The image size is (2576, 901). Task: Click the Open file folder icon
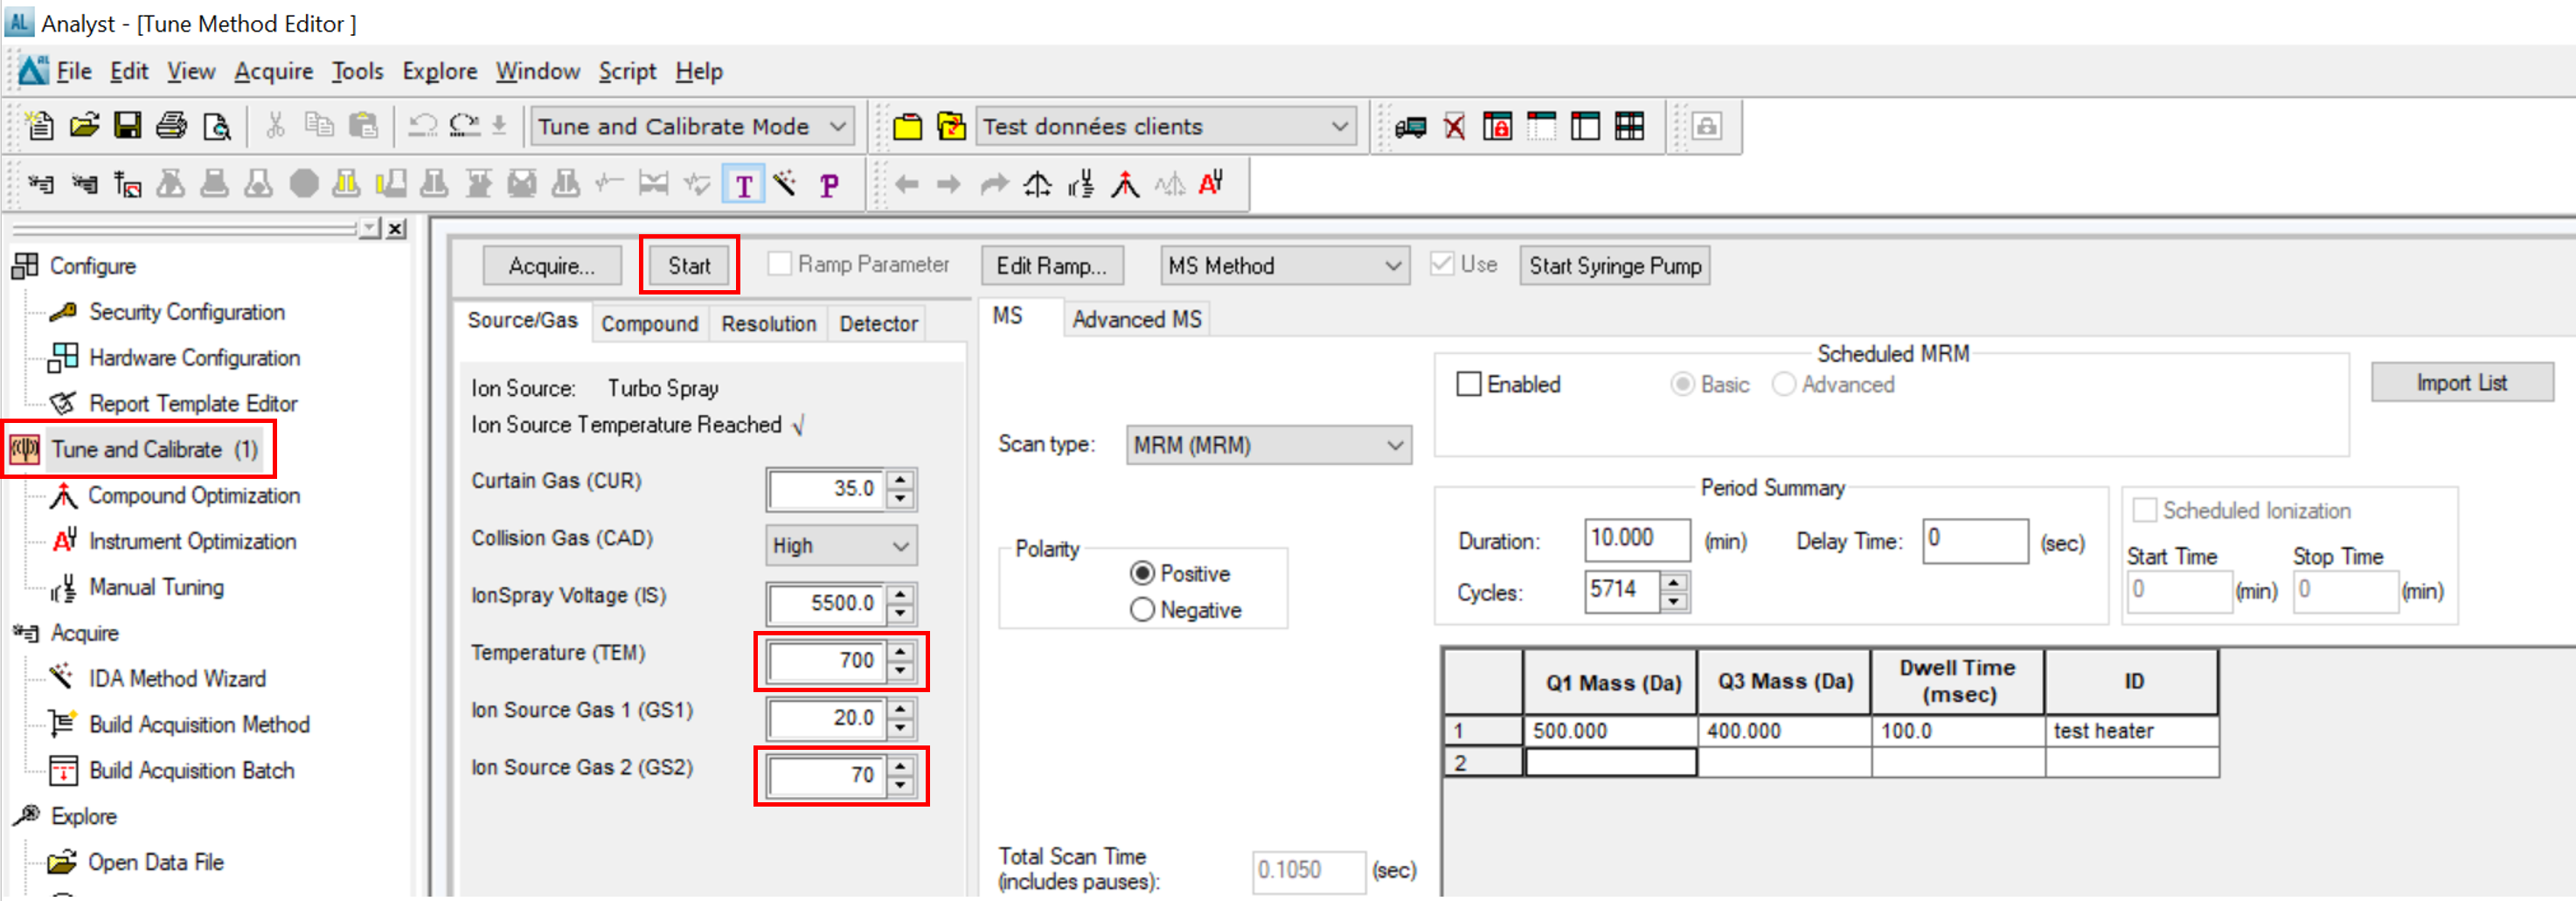click(x=84, y=126)
